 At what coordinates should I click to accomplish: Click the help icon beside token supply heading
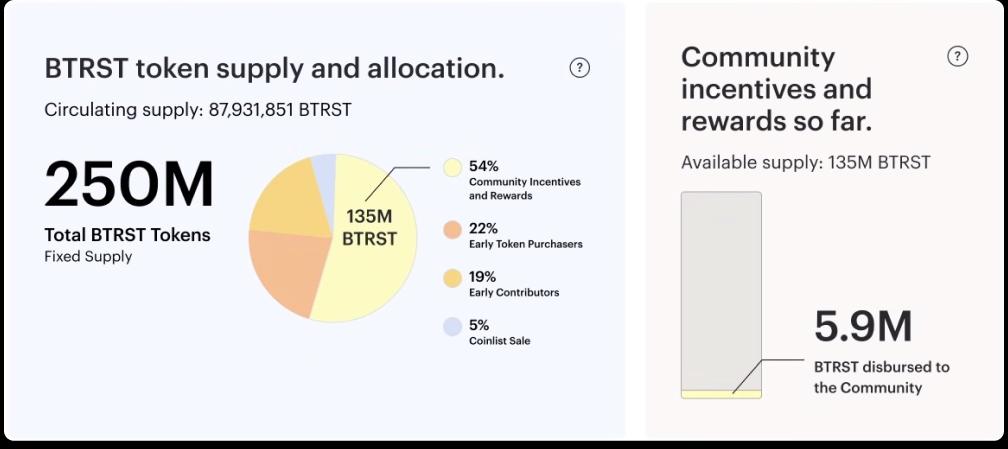coord(580,68)
